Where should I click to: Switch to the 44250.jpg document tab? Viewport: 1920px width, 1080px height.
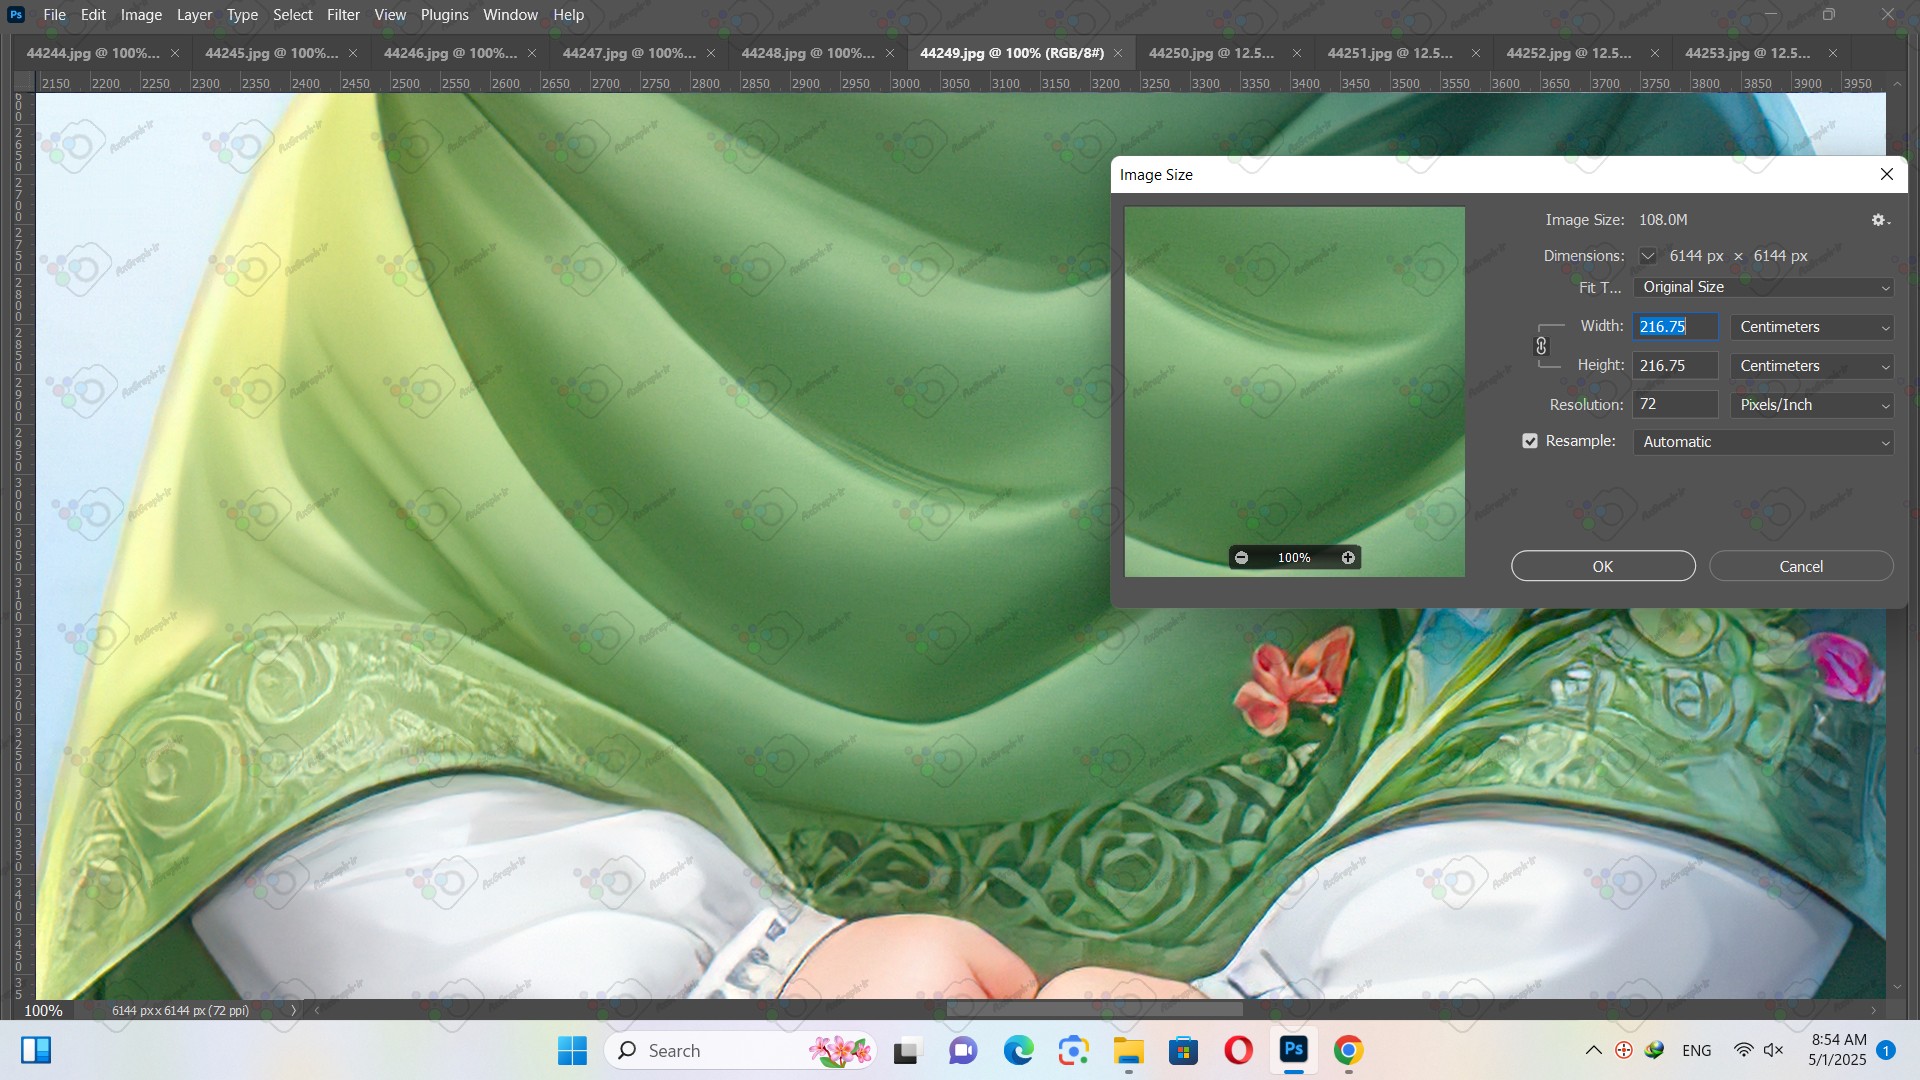1211,53
